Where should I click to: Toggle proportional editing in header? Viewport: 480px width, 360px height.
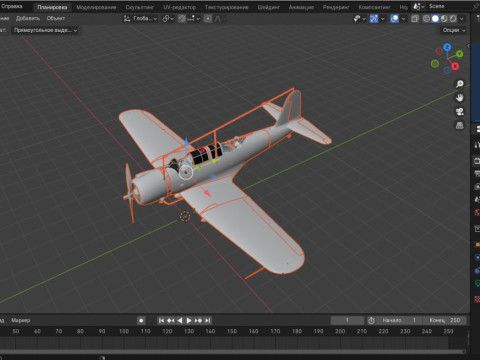pyautogui.click(x=208, y=19)
